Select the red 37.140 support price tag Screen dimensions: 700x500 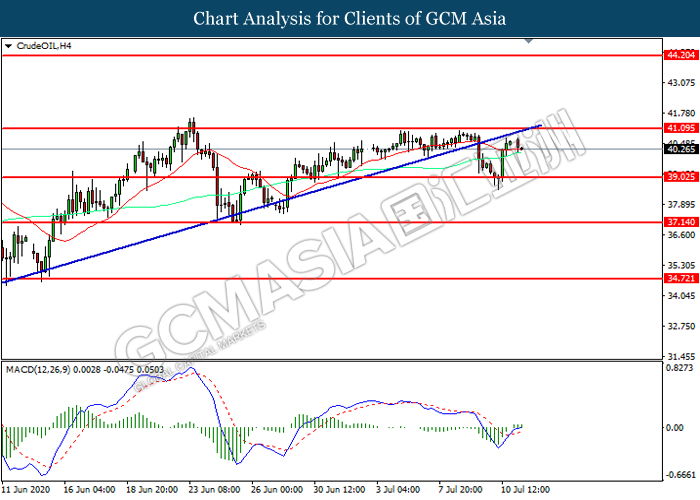pyautogui.click(x=681, y=222)
